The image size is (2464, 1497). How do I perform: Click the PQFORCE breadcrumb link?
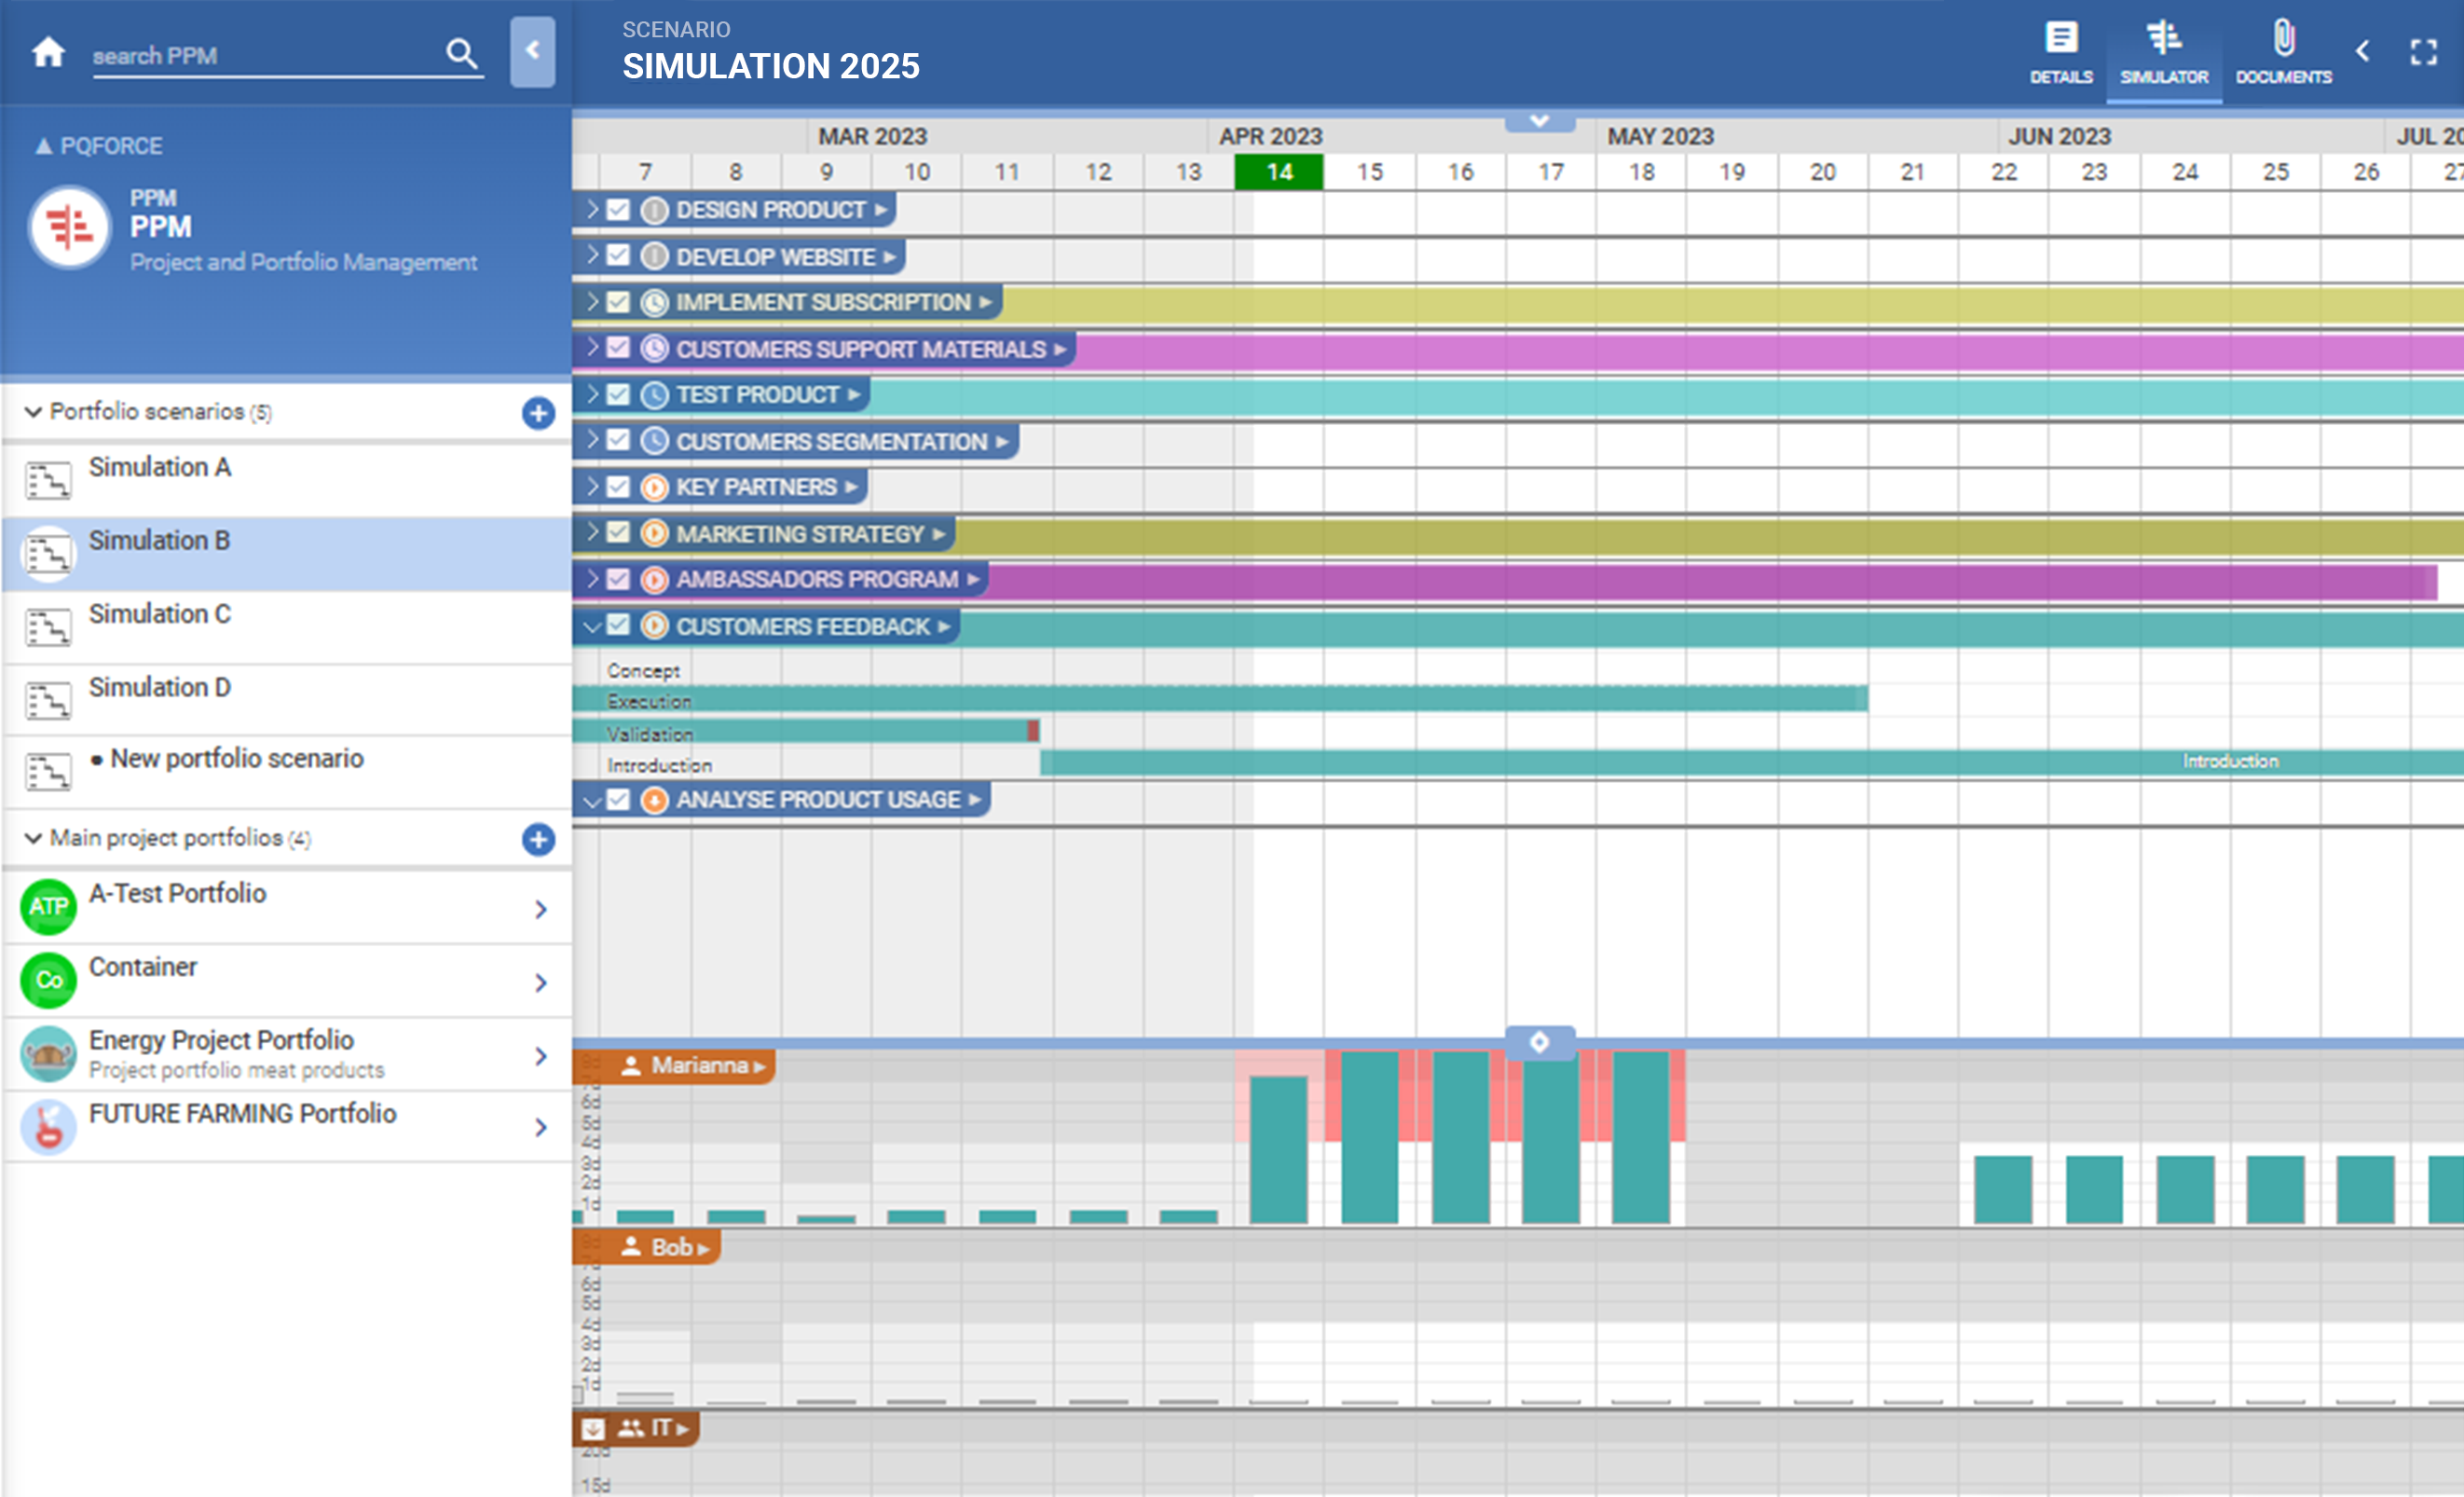[99, 146]
